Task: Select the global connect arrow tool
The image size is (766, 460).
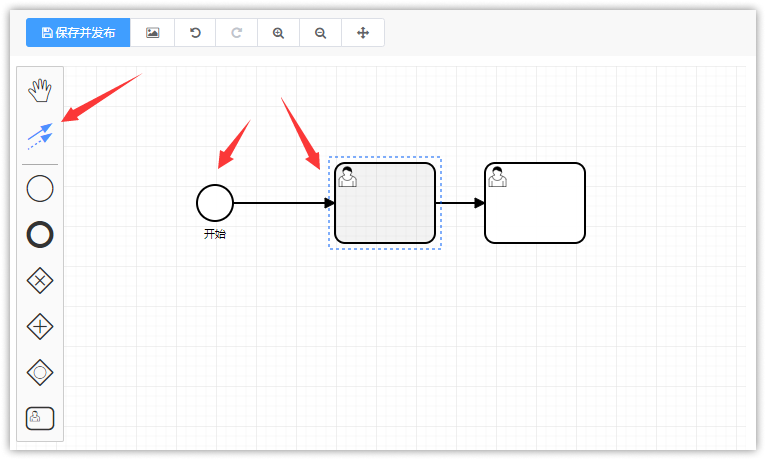Action: point(40,136)
